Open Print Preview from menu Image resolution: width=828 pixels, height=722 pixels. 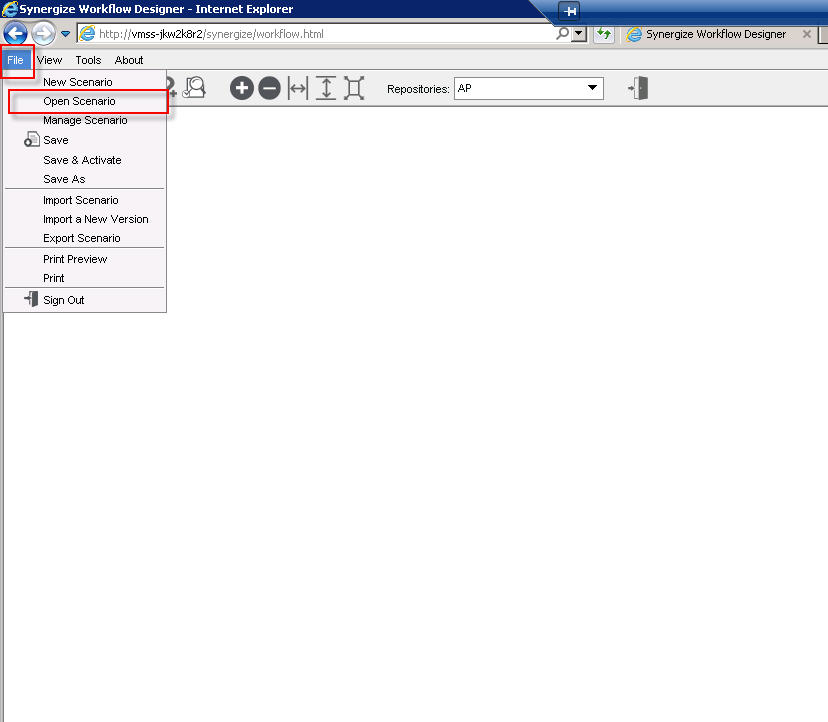(84, 259)
